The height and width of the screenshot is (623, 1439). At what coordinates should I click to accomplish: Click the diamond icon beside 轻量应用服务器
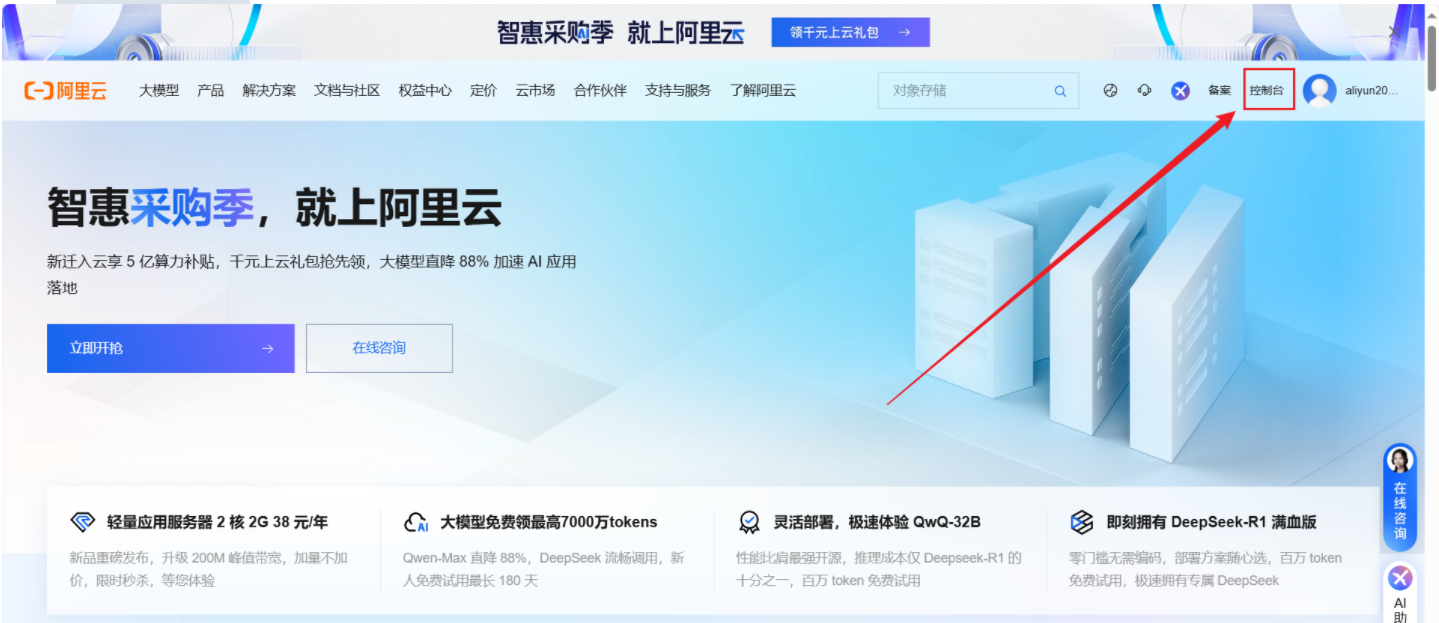(83, 522)
